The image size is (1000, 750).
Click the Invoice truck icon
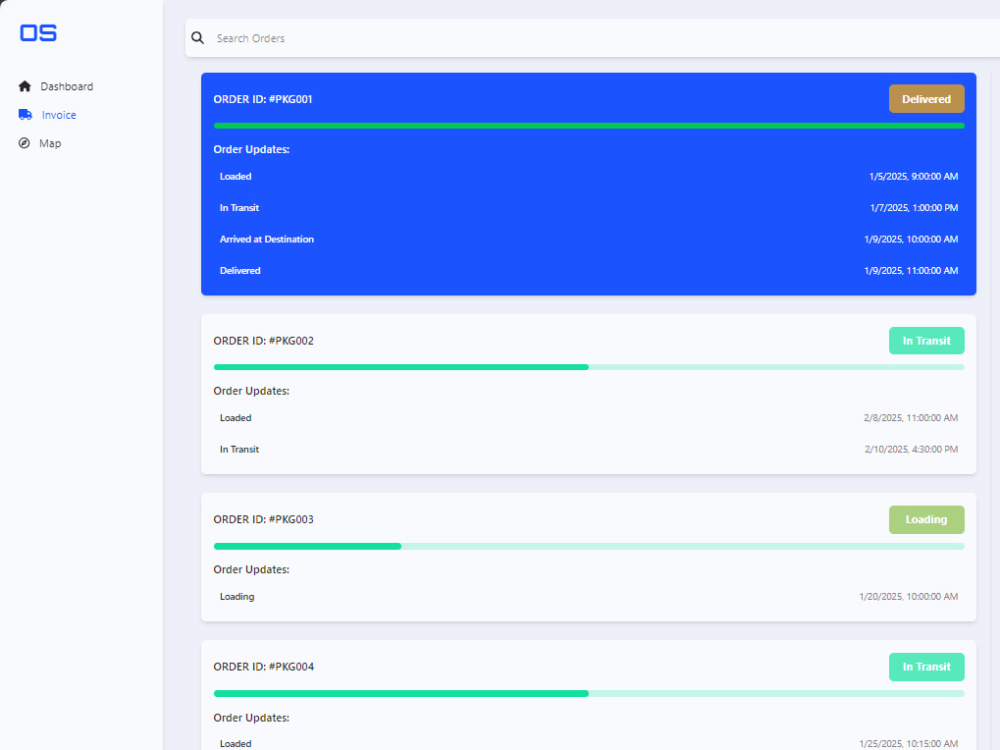point(26,115)
